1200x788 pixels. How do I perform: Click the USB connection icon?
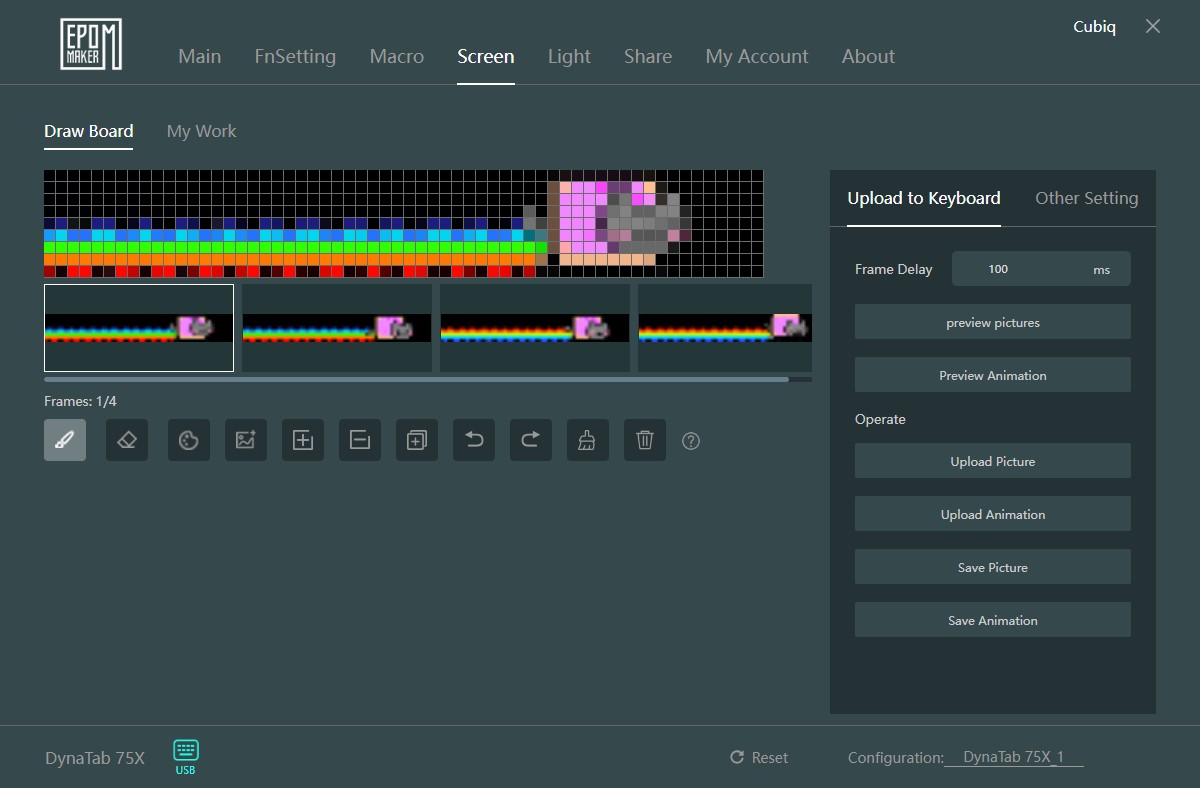click(186, 757)
